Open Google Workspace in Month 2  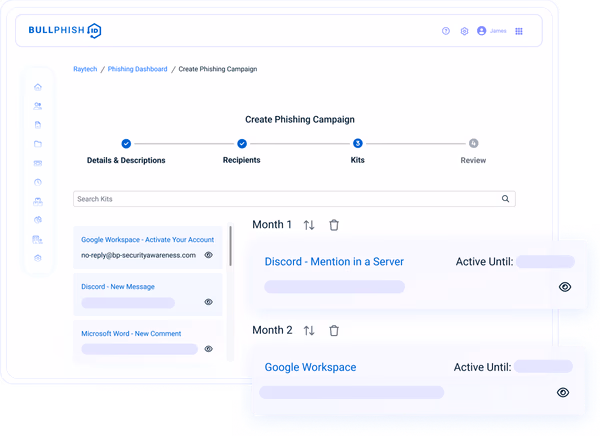(310, 367)
